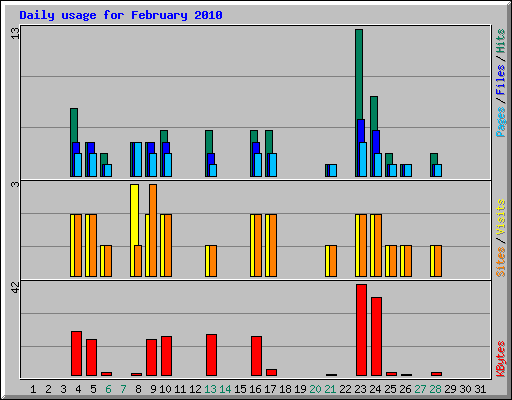Click the y-axis value '42' for KBytes
Viewport: 512px width, 400px height.
(15, 287)
